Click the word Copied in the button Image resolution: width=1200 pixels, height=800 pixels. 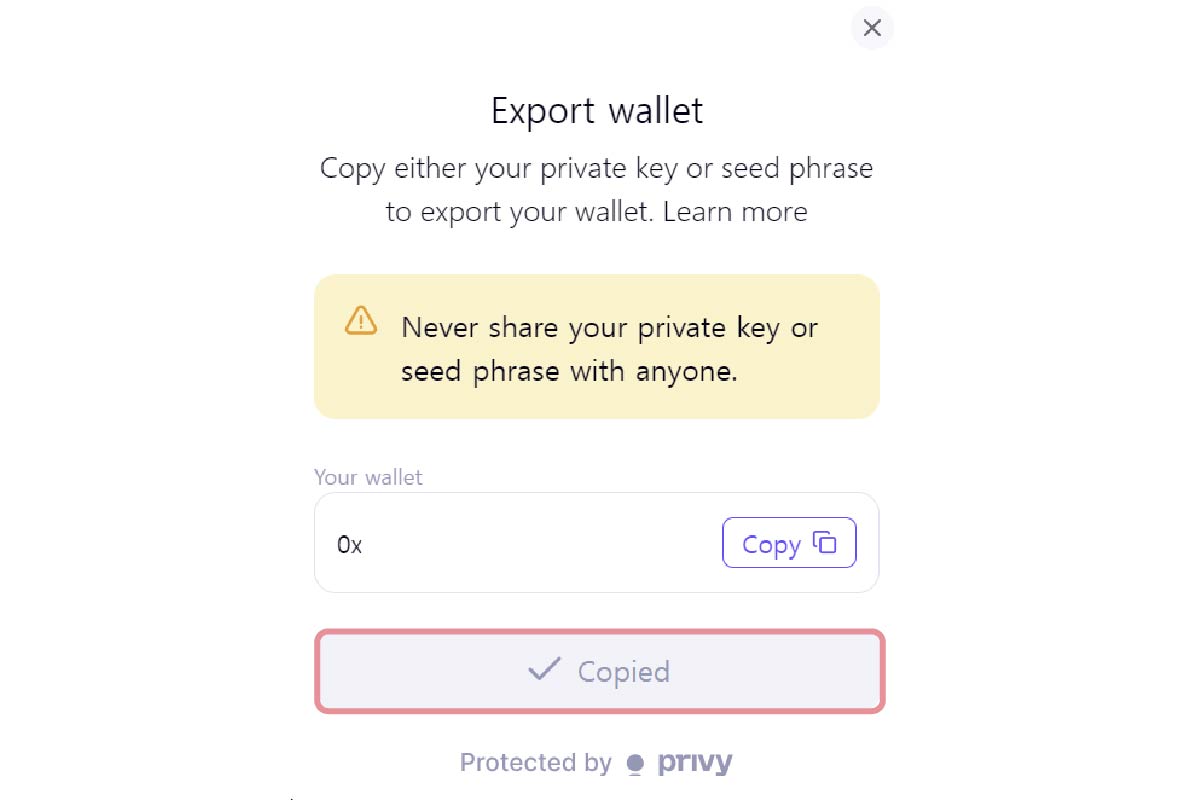click(x=623, y=671)
